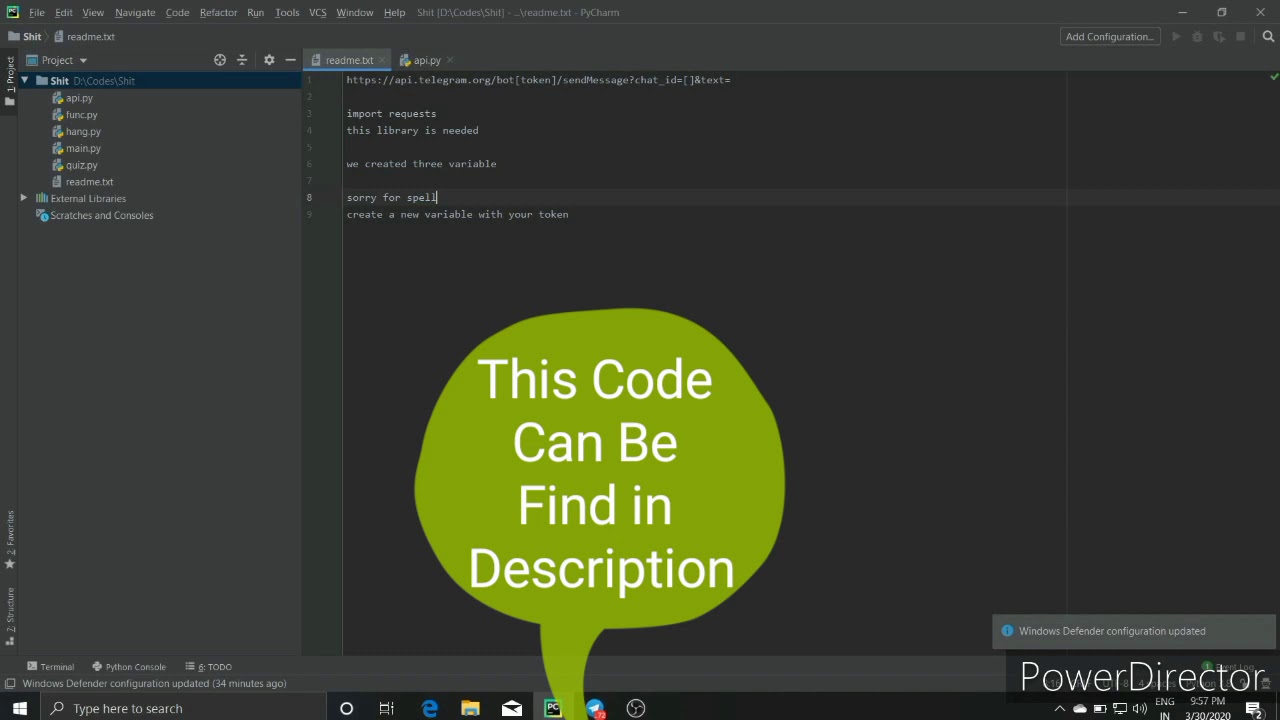1280x720 pixels.
Task: Toggle the Python Console tool window
Action: click(x=129, y=667)
